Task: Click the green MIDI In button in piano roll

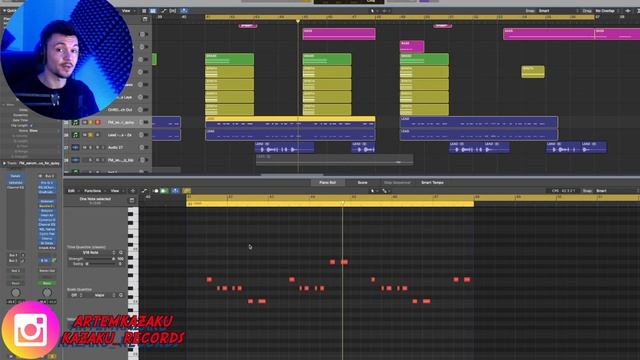Action: [x=164, y=191]
